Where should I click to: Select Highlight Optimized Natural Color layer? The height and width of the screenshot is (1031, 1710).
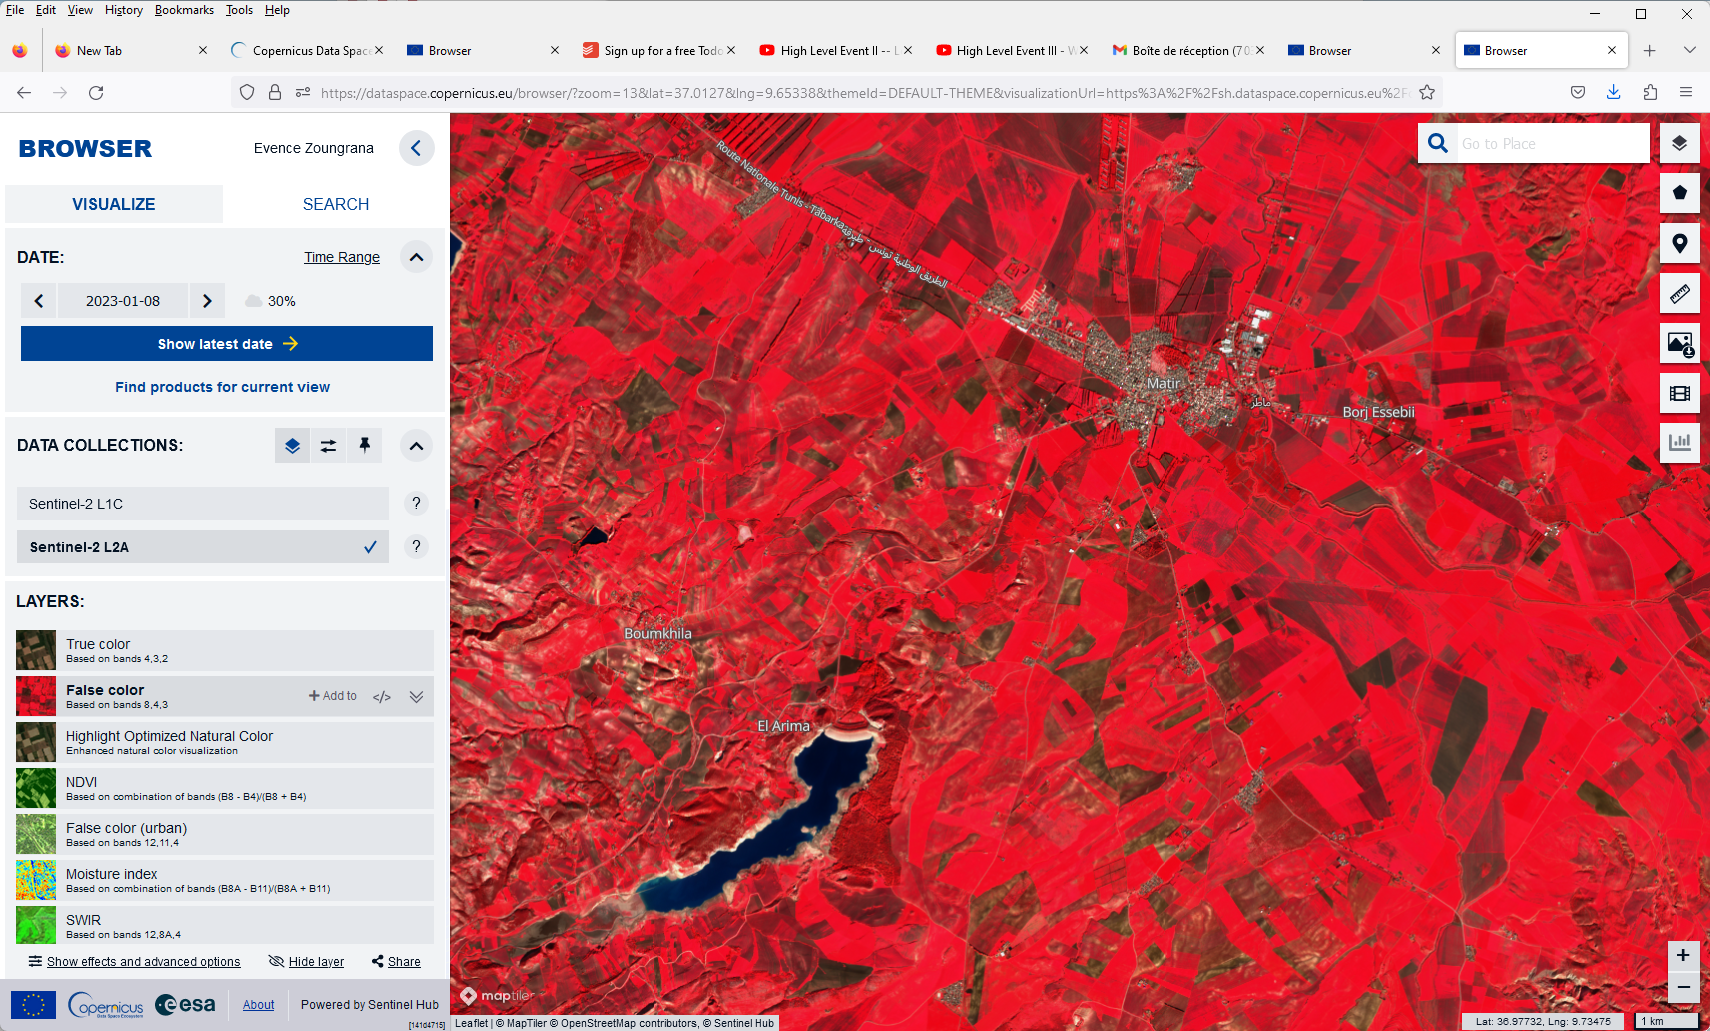coord(225,742)
